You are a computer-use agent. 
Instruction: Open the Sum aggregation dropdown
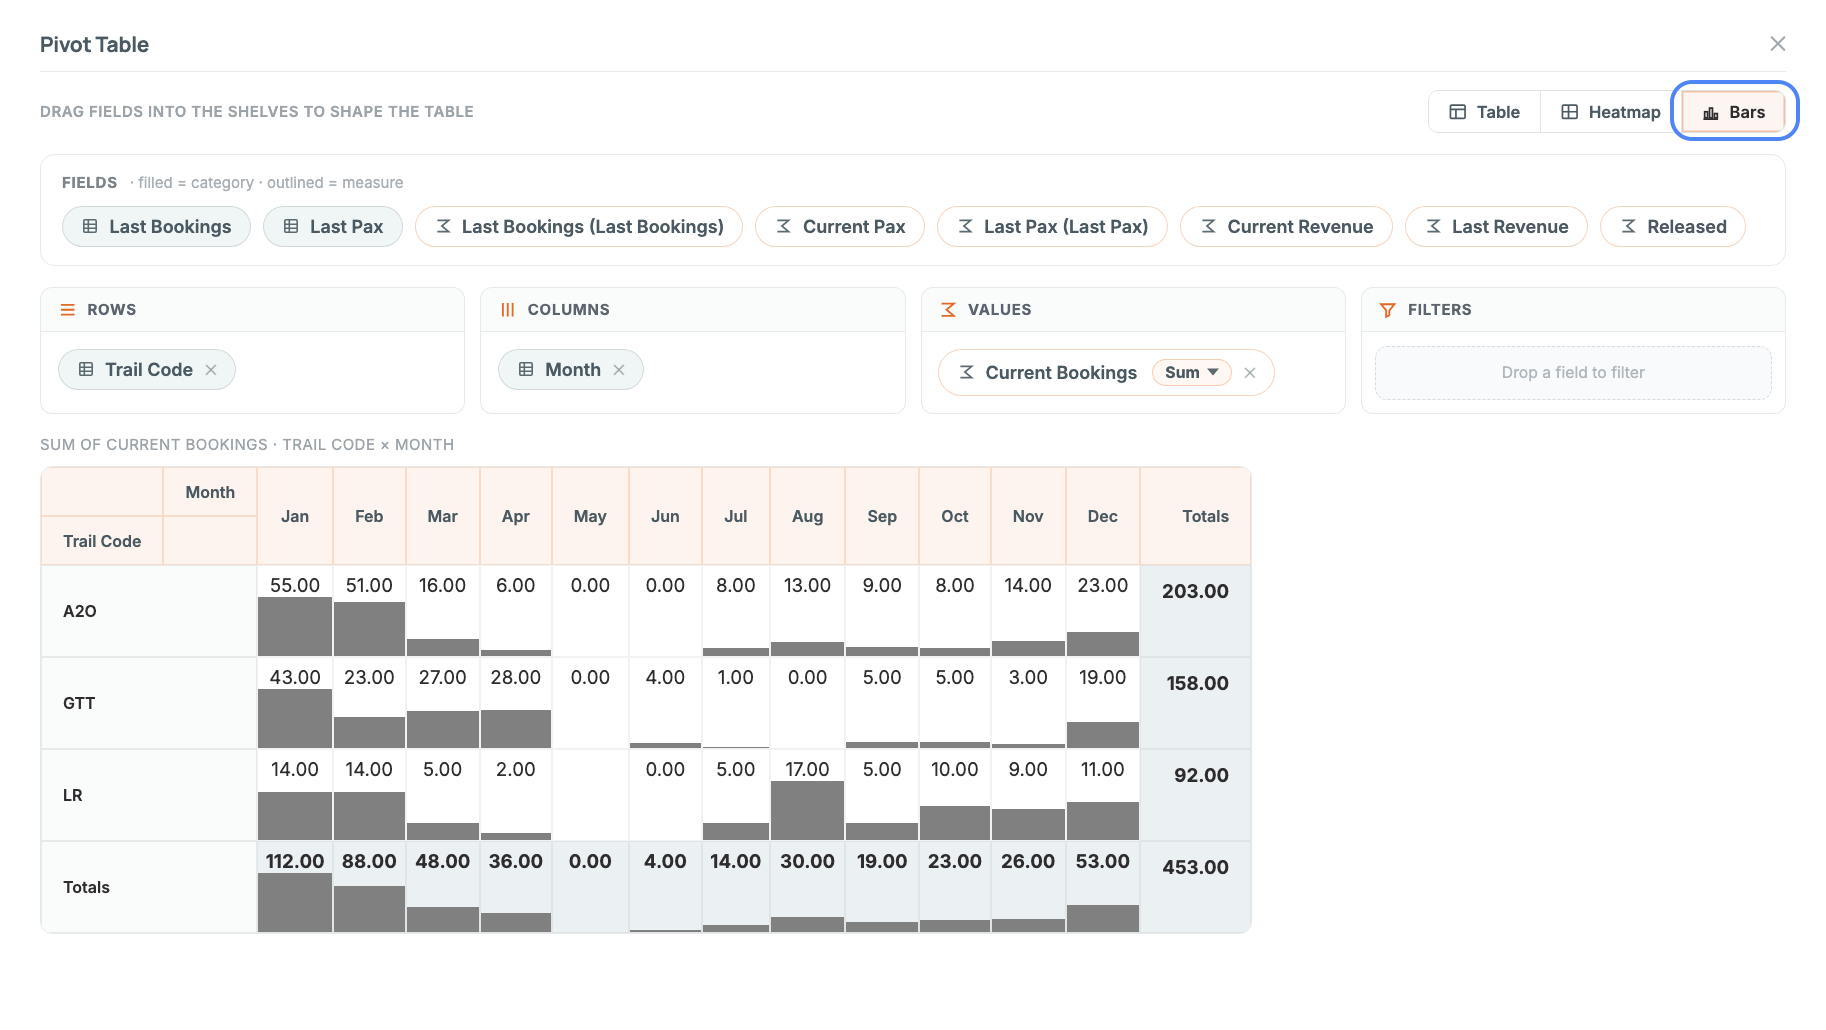pyautogui.click(x=1192, y=373)
